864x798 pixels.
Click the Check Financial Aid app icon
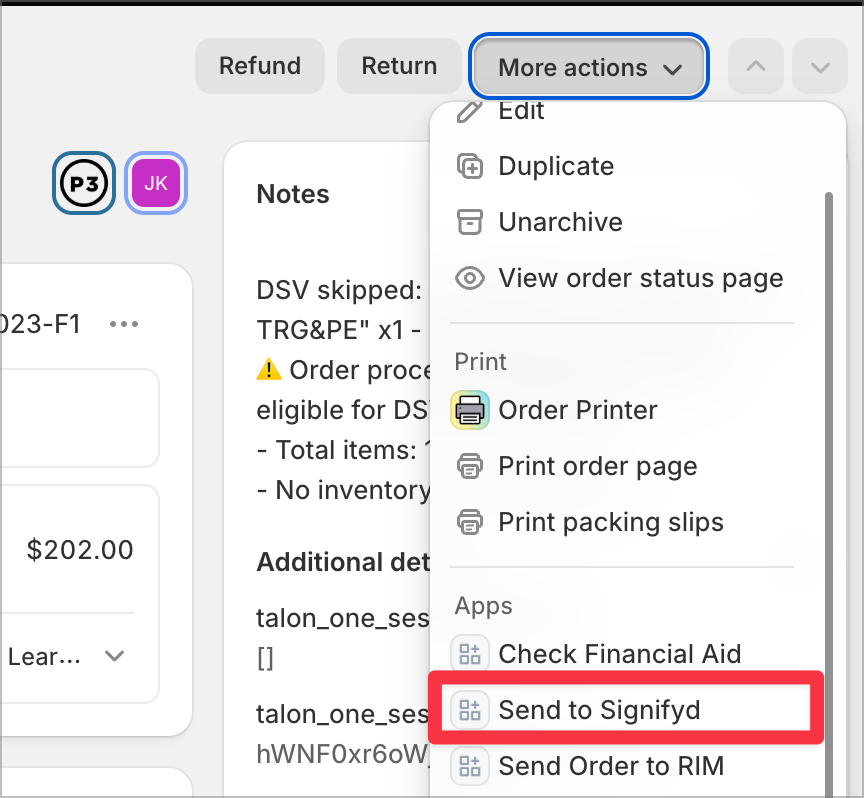click(470, 654)
